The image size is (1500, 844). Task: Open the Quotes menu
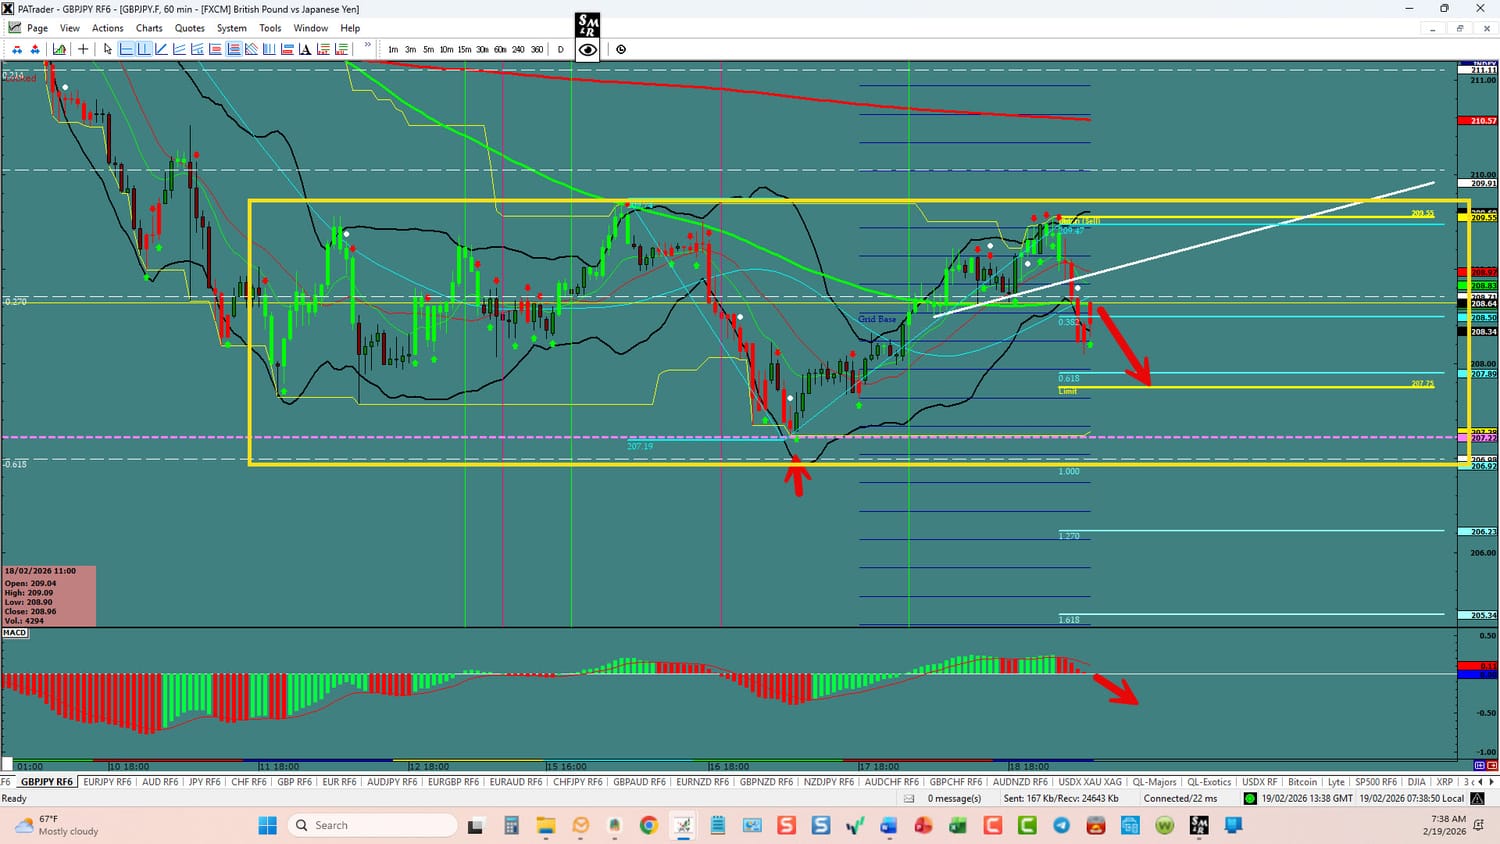[x=189, y=28]
